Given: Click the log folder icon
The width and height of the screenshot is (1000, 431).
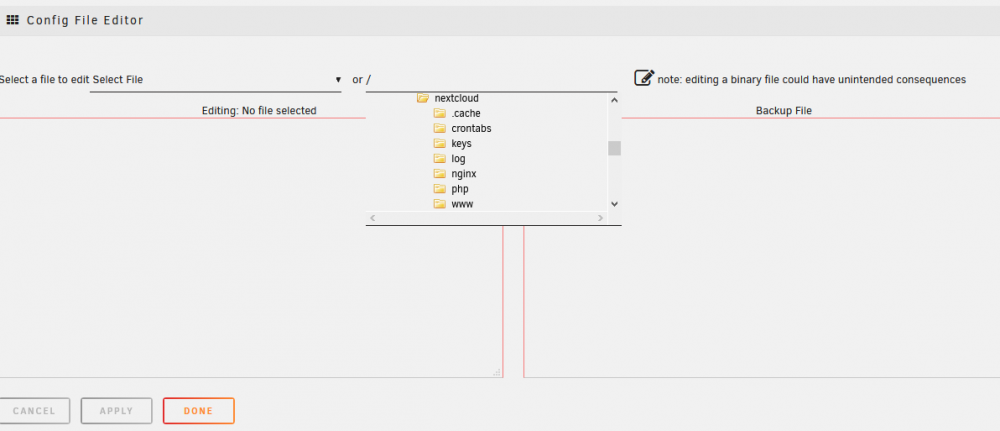Looking at the screenshot, I should (x=439, y=159).
